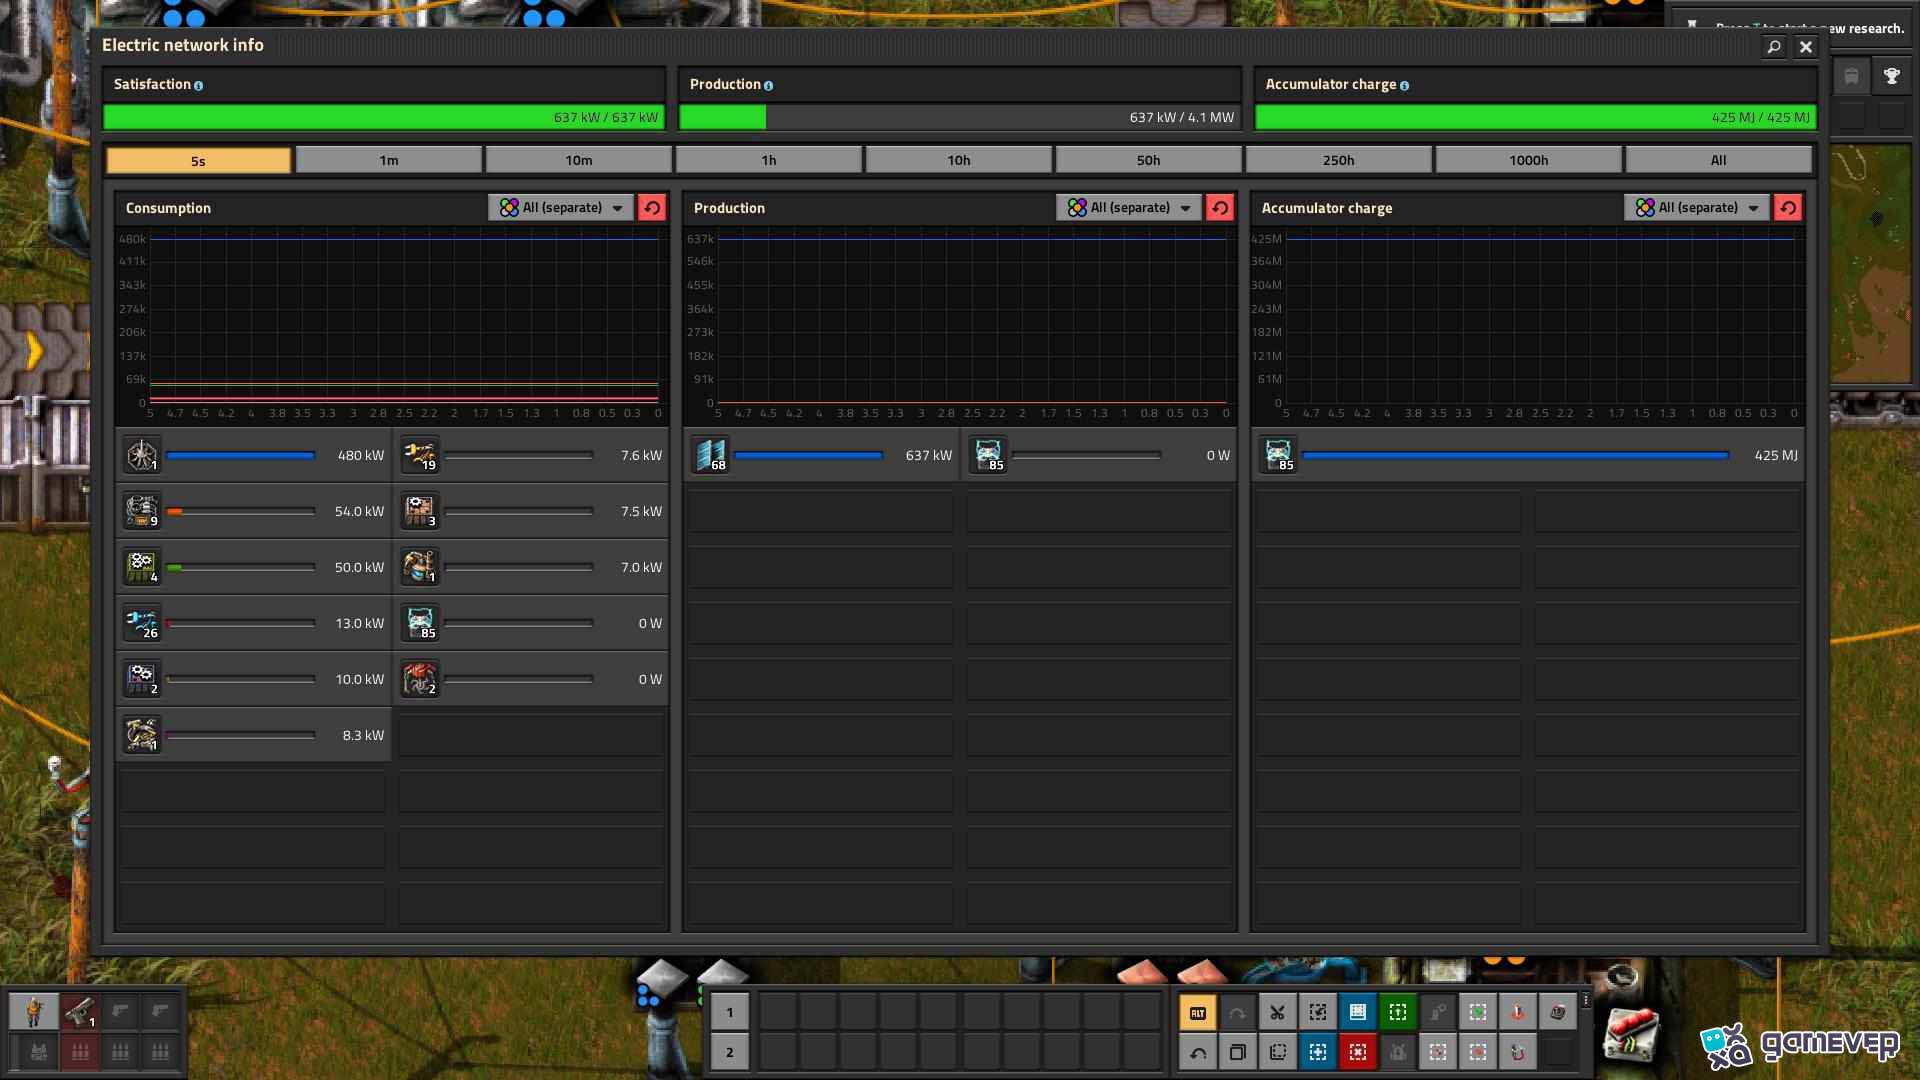The width and height of the screenshot is (1920, 1080).
Task: Toggle the 54.0 kW consumer with count 9
Action: click(253, 511)
